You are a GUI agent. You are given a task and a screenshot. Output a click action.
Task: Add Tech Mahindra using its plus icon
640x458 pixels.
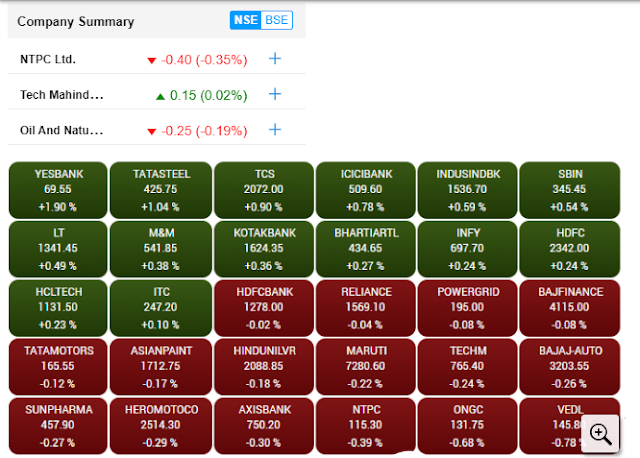tap(275, 94)
